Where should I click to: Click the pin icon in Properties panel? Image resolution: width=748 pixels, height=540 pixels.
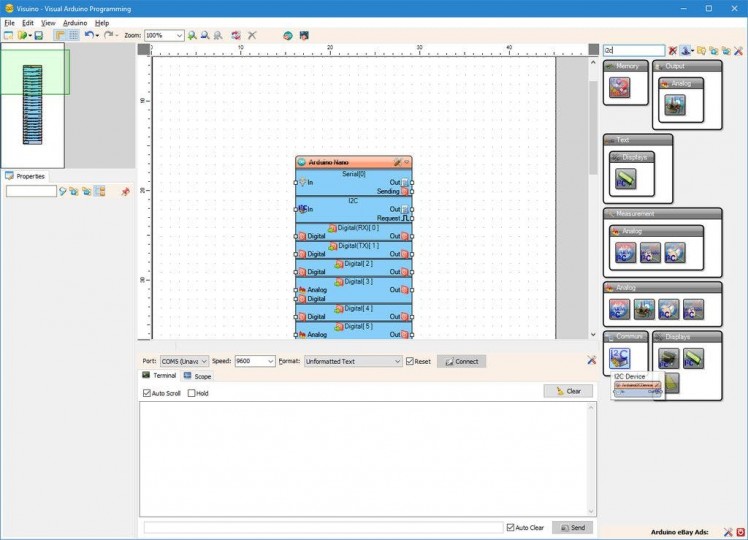[126, 191]
